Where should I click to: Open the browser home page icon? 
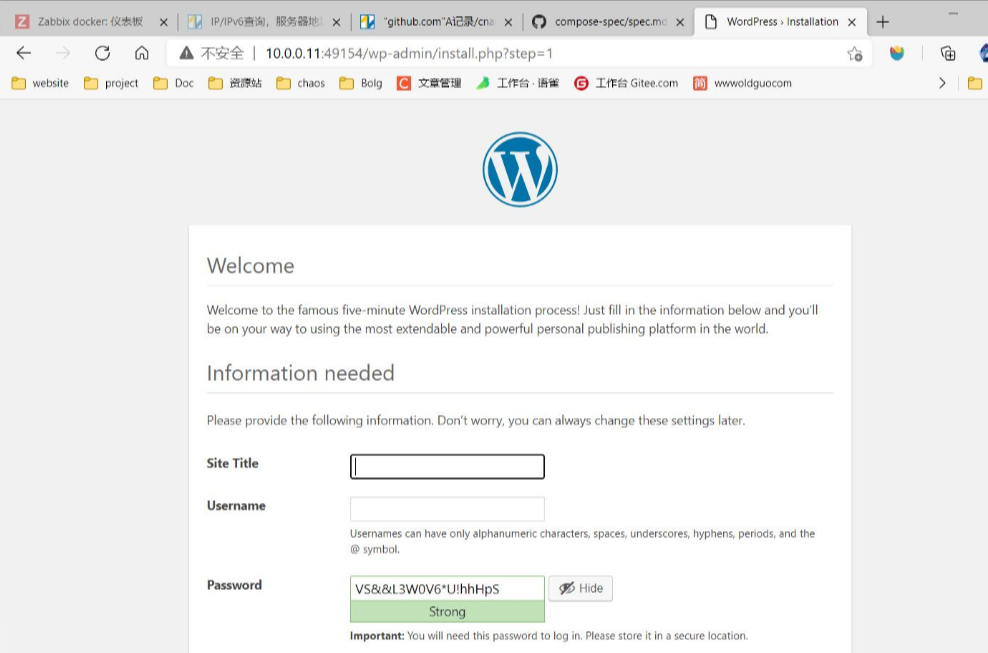tap(142, 54)
